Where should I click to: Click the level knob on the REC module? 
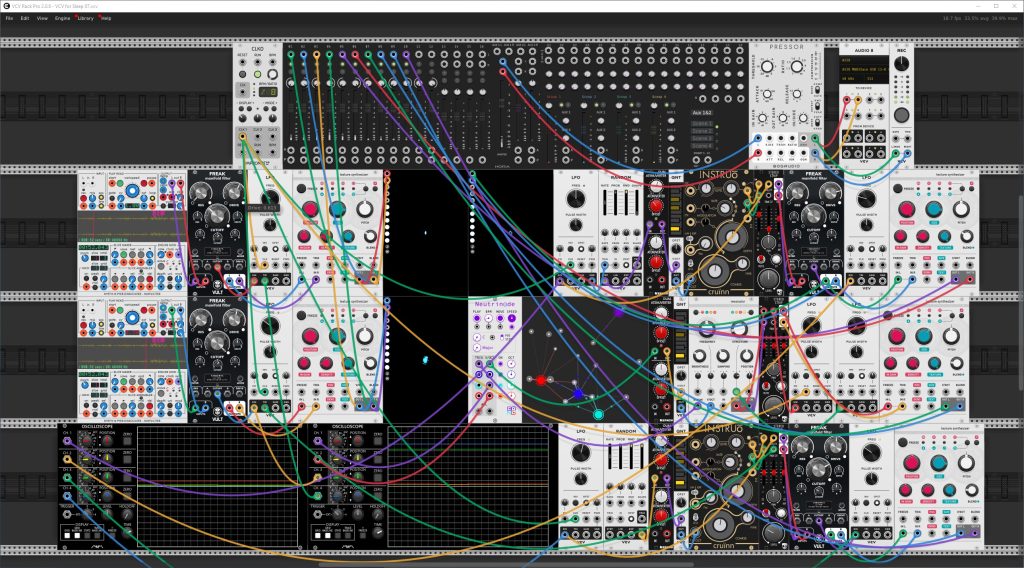point(901,64)
